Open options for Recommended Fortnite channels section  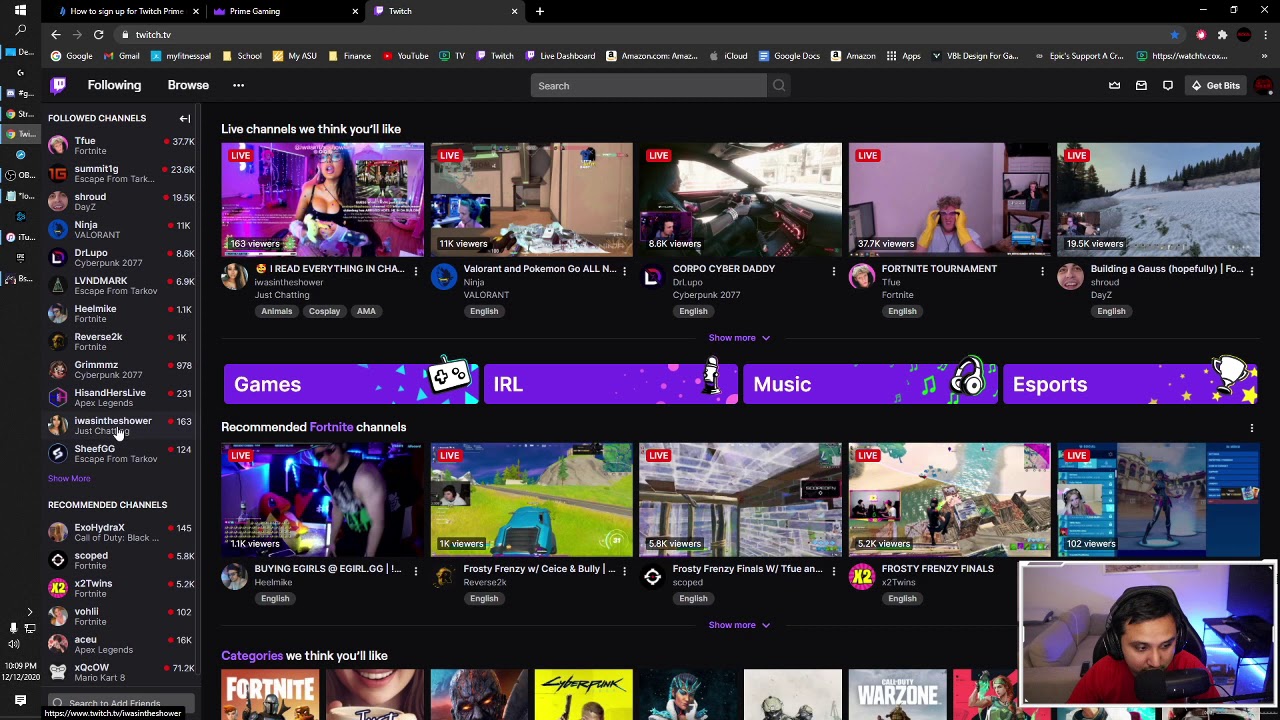click(x=1251, y=428)
